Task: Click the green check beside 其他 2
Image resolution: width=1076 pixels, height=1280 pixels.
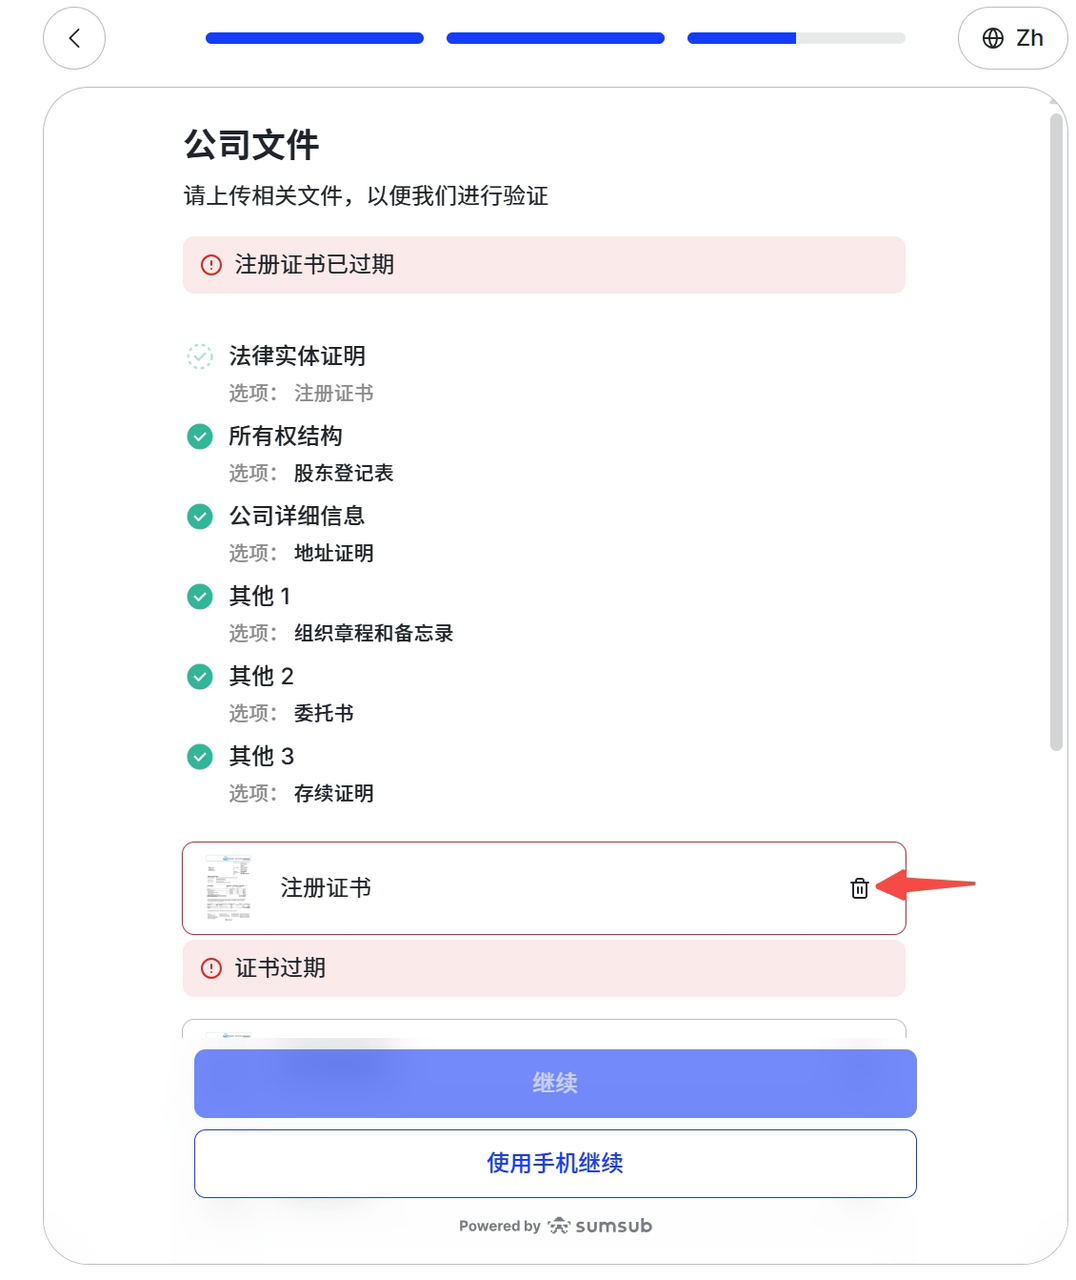Action: pyautogui.click(x=200, y=676)
